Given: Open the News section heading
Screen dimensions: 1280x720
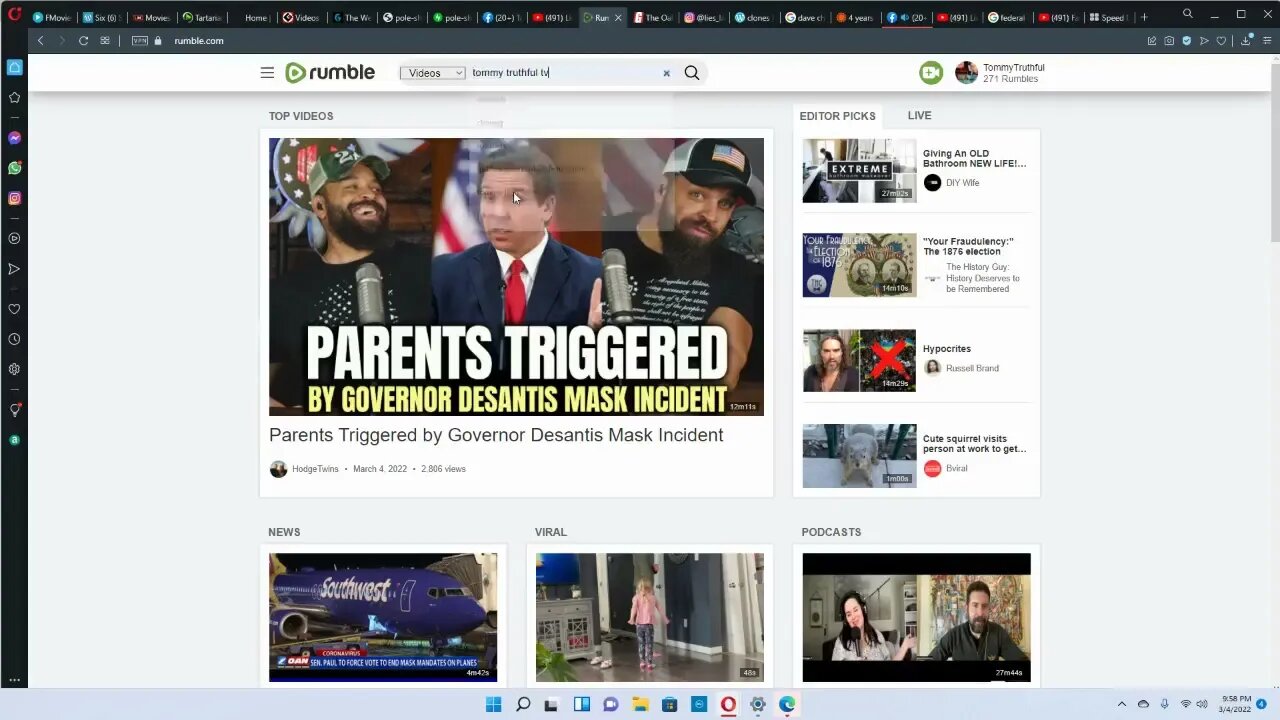Looking at the screenshot, I should pos(284,532).
